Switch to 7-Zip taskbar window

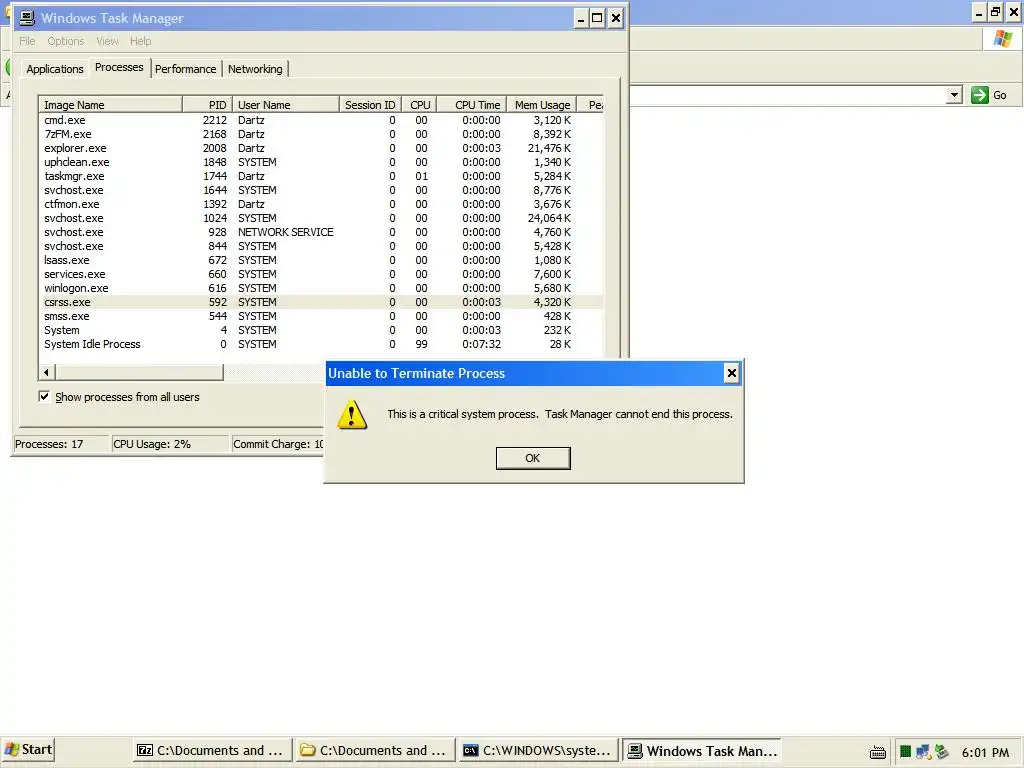(212, 751)
